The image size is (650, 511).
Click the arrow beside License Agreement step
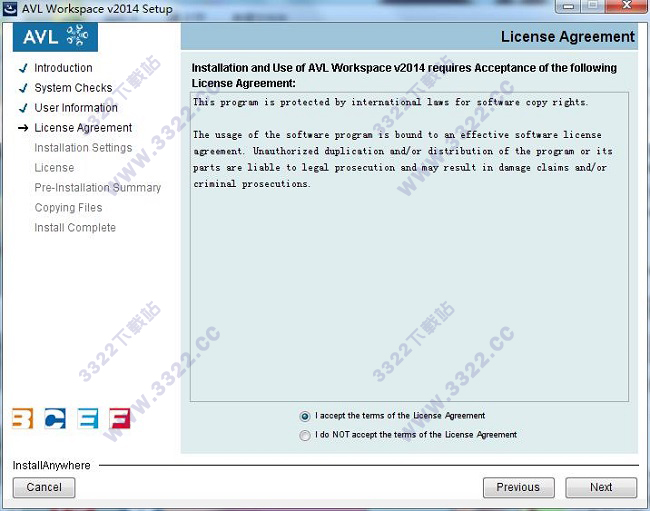[x=23, y=128]
